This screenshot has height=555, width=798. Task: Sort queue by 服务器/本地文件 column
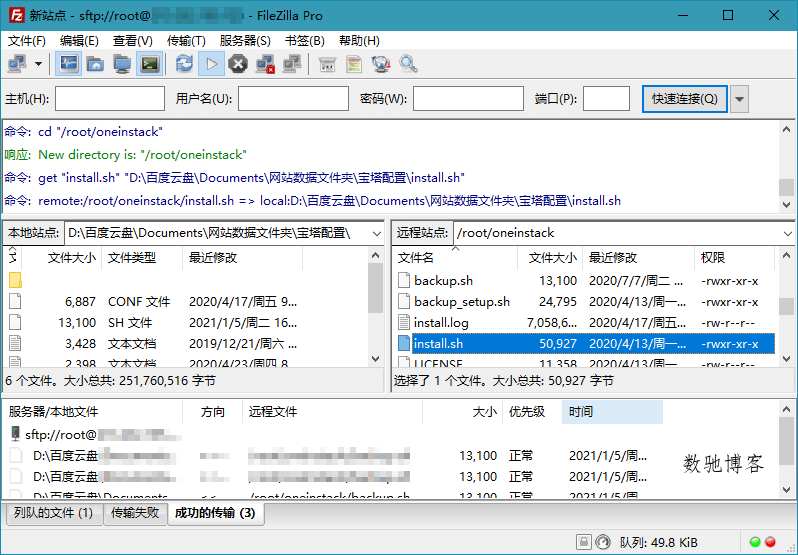click(93, 412)
